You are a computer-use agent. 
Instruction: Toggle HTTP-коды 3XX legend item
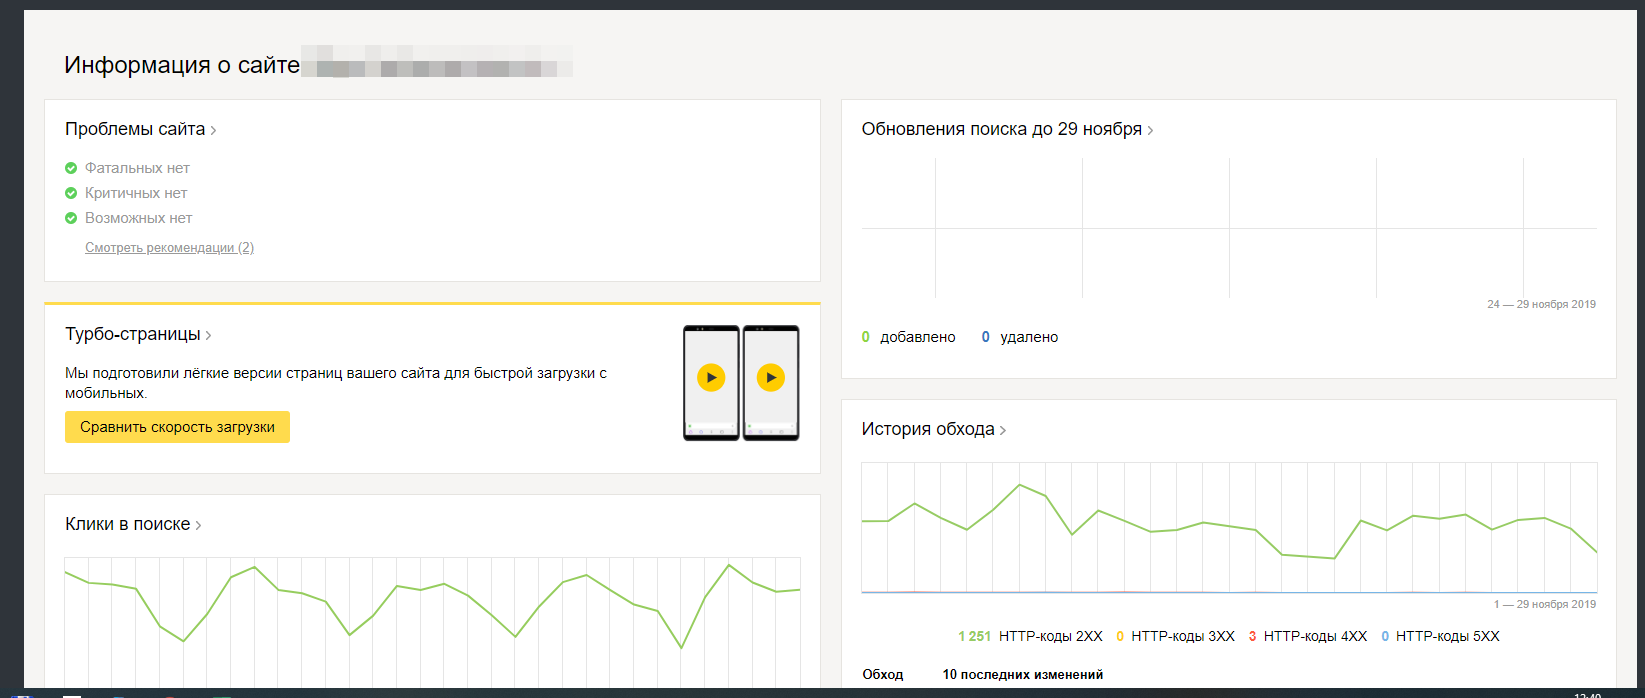pos(1176,636)
